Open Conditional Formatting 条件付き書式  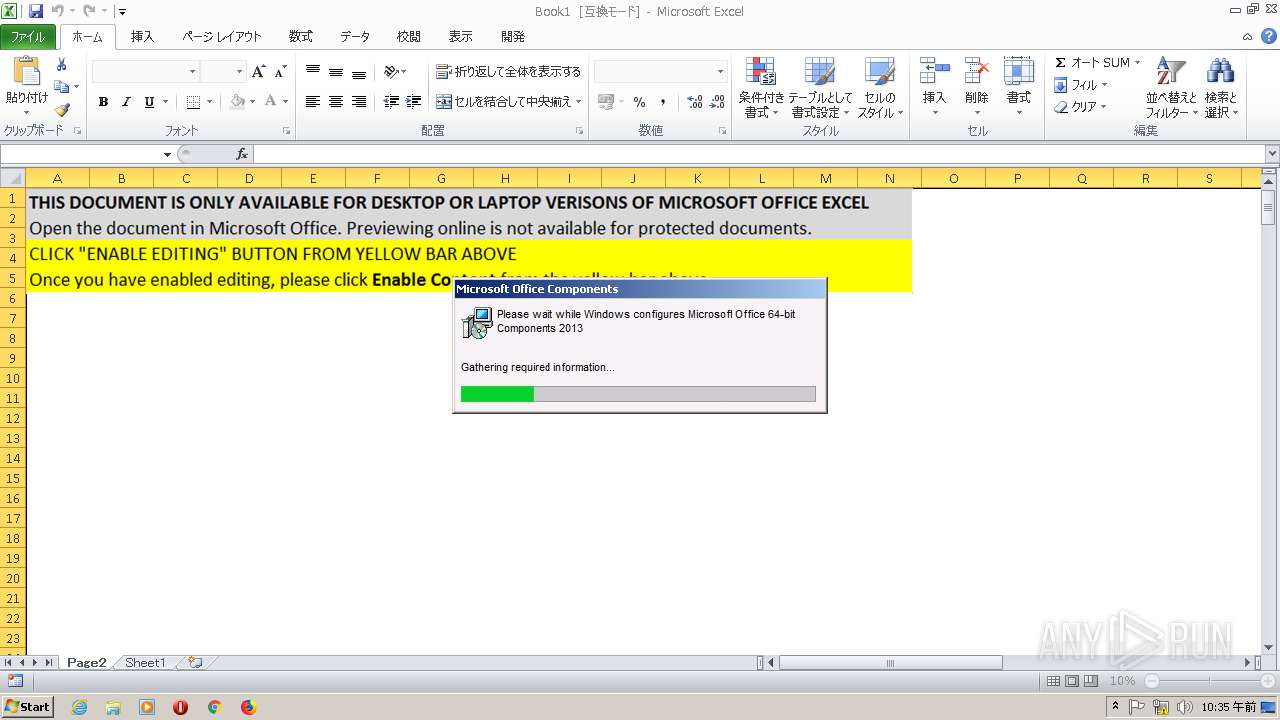pos(761,88)
